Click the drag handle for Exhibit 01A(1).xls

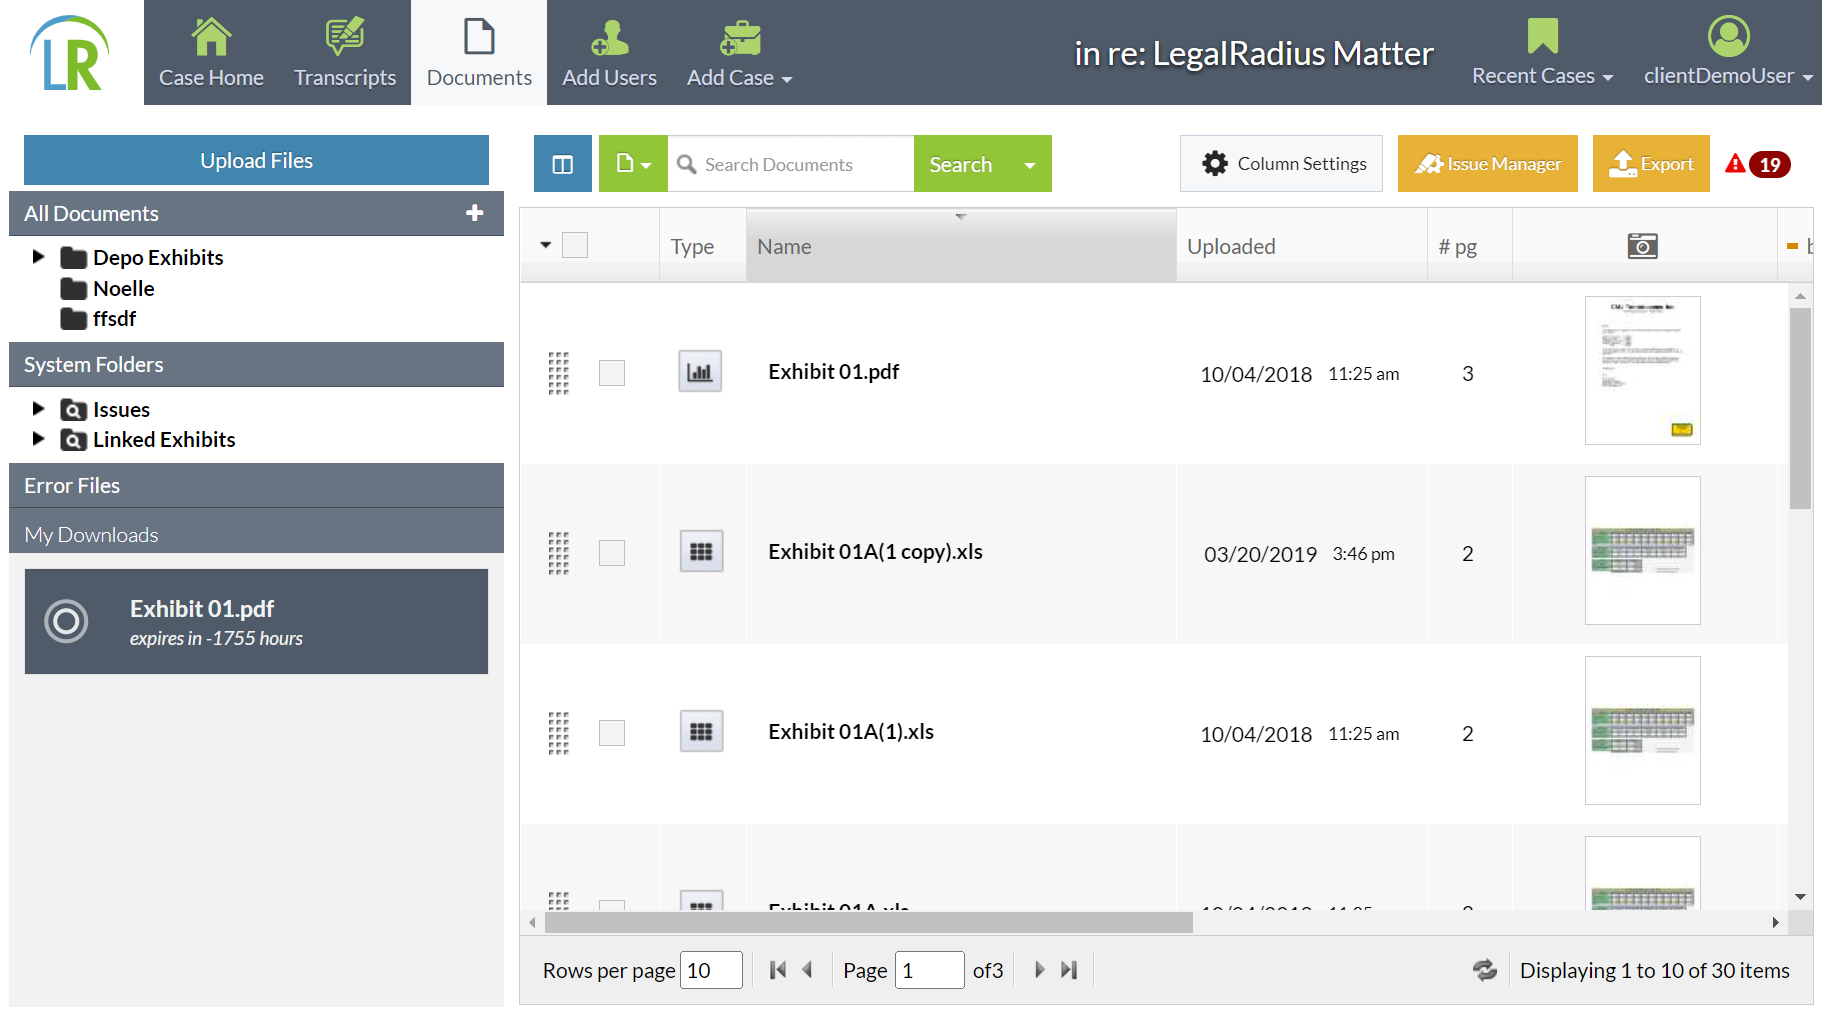tap(558, 733)
